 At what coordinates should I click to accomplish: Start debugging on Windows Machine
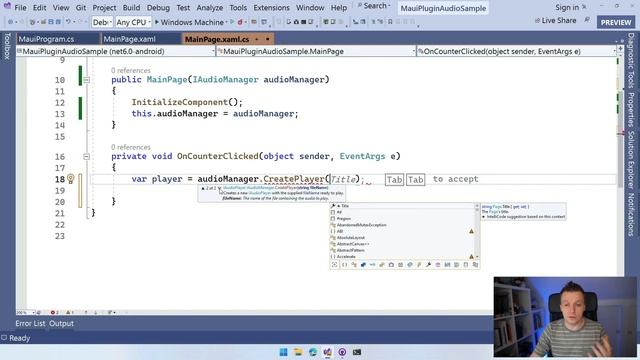[x=189, y=22]
